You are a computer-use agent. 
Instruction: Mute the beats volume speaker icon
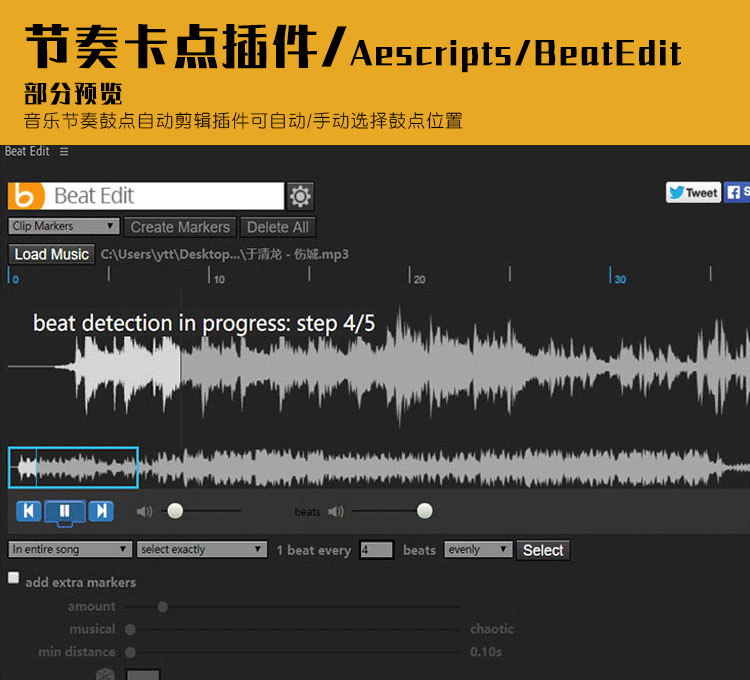[336, 512]
